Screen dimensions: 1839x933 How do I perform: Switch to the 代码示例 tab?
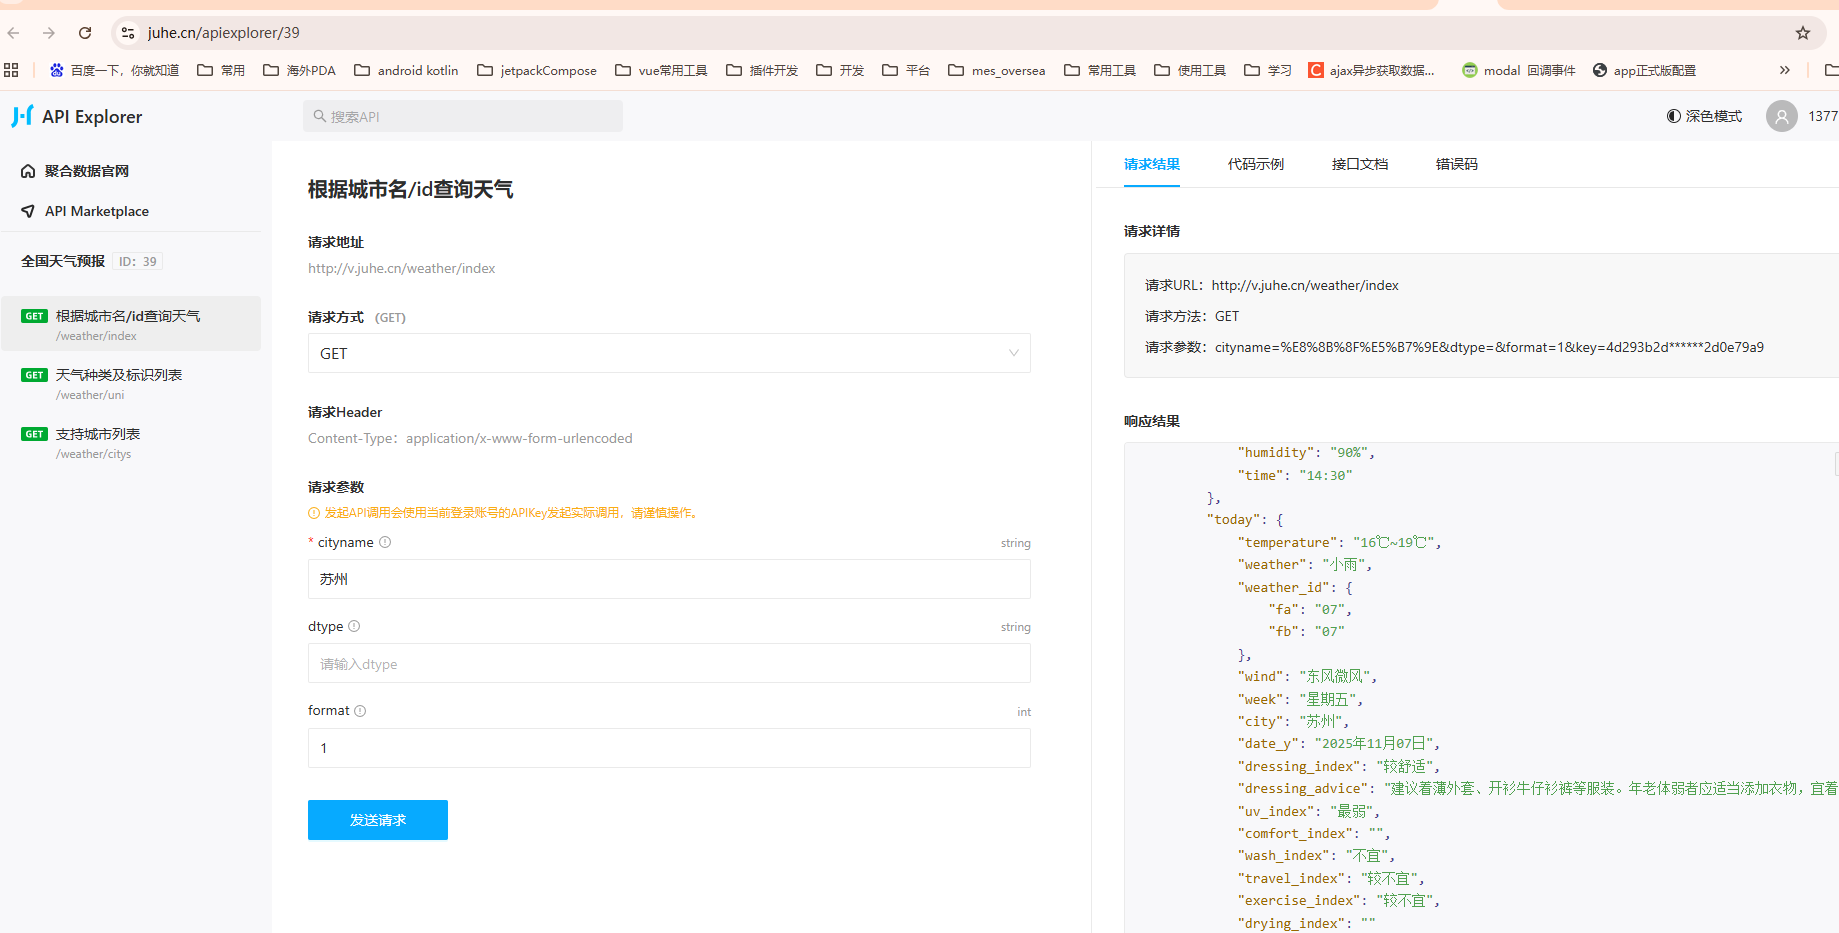(1256, 164)
